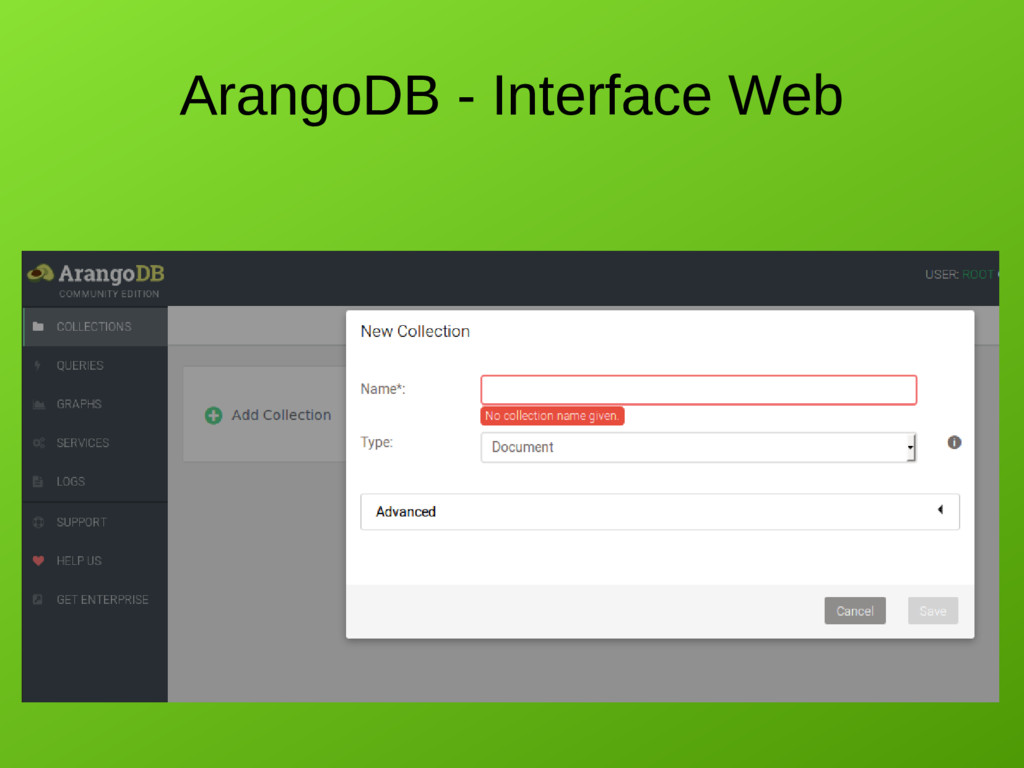Screen dimensions: 1024x768
Task: Click the Add Collection tile label
Action: [281, 415]
